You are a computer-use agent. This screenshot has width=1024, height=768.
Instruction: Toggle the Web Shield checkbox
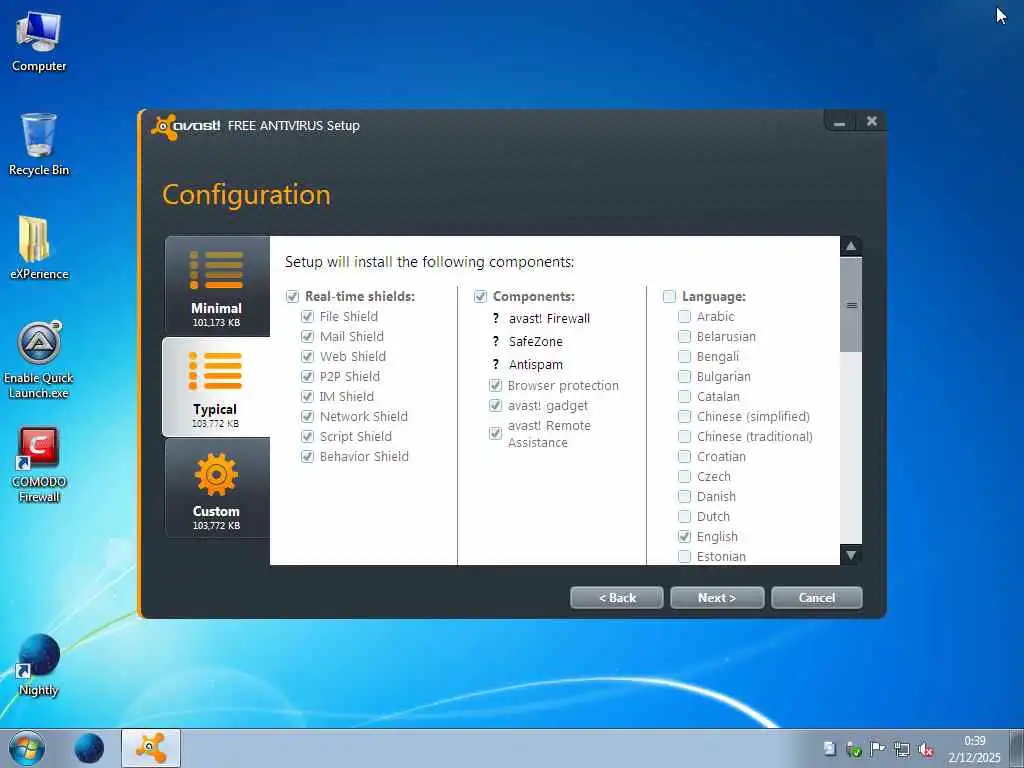[308, 357]
